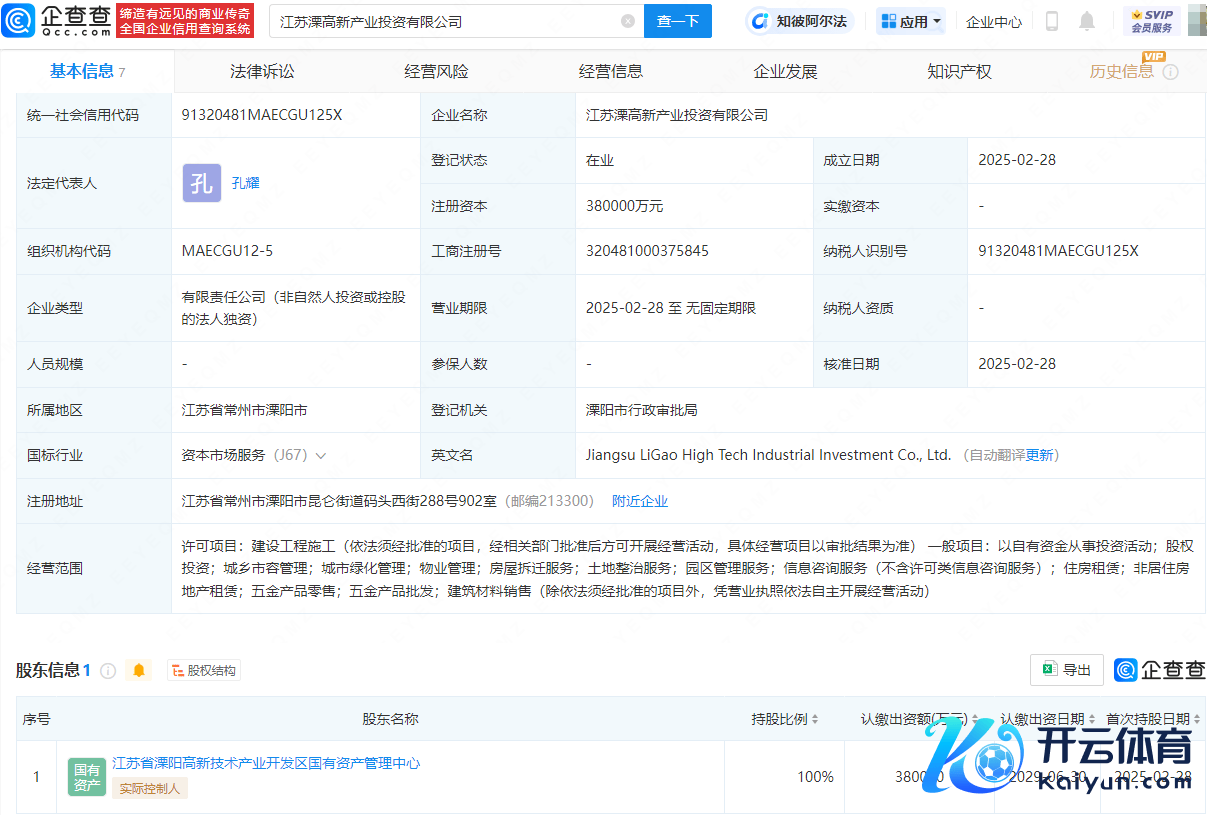The image size is (1207, 815).
Task: Expand 资本市场服务 industry chevron
Action: tap(321, 455)
